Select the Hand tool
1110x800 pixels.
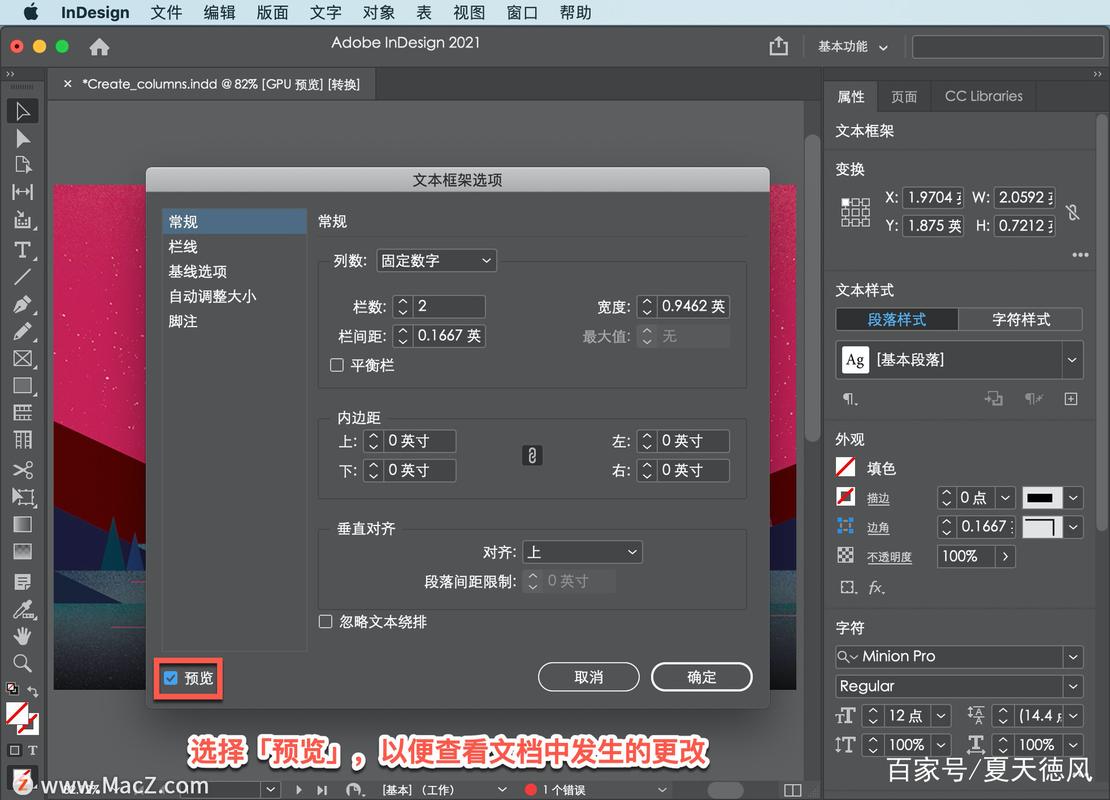click(23, 636)
